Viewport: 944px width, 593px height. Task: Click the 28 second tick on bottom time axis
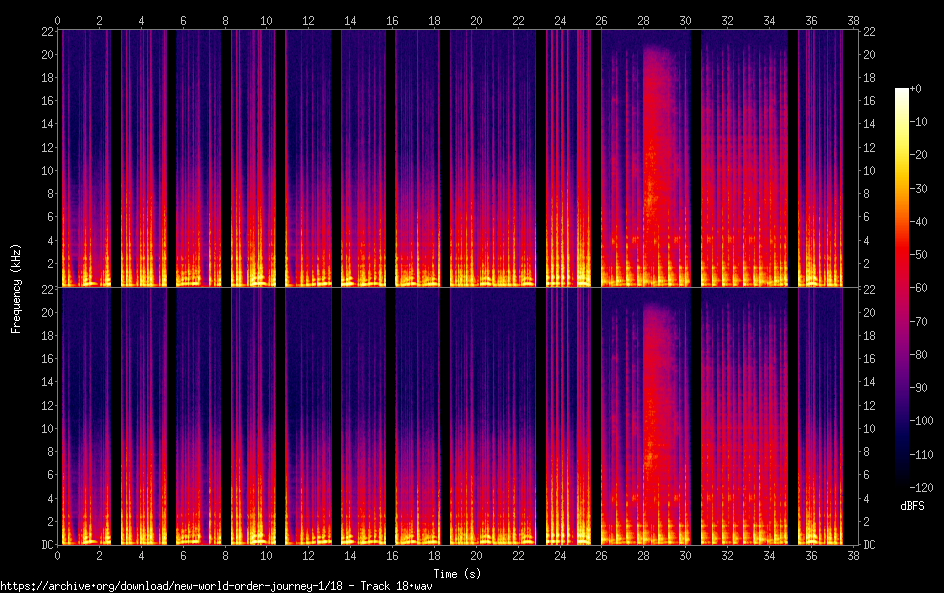644,553
